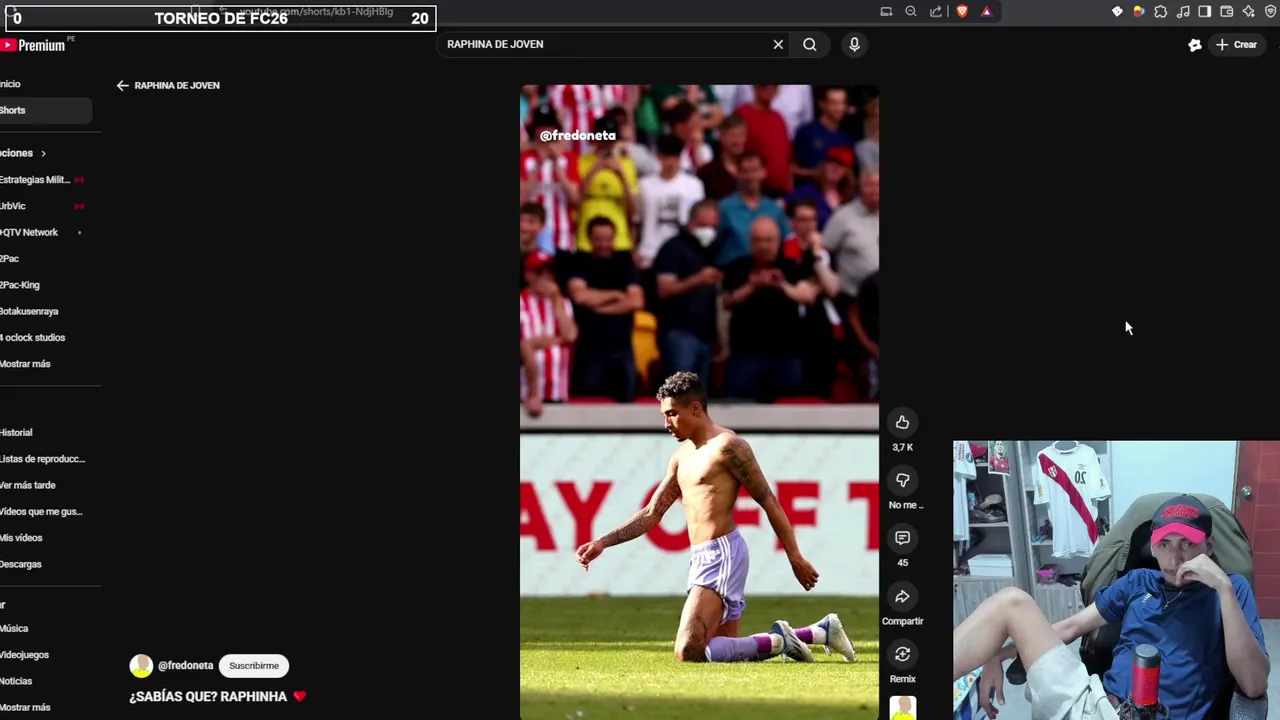Click the white tag extension icon
The width and height of the screenshot is (1280, 720).
point(1117,12)
